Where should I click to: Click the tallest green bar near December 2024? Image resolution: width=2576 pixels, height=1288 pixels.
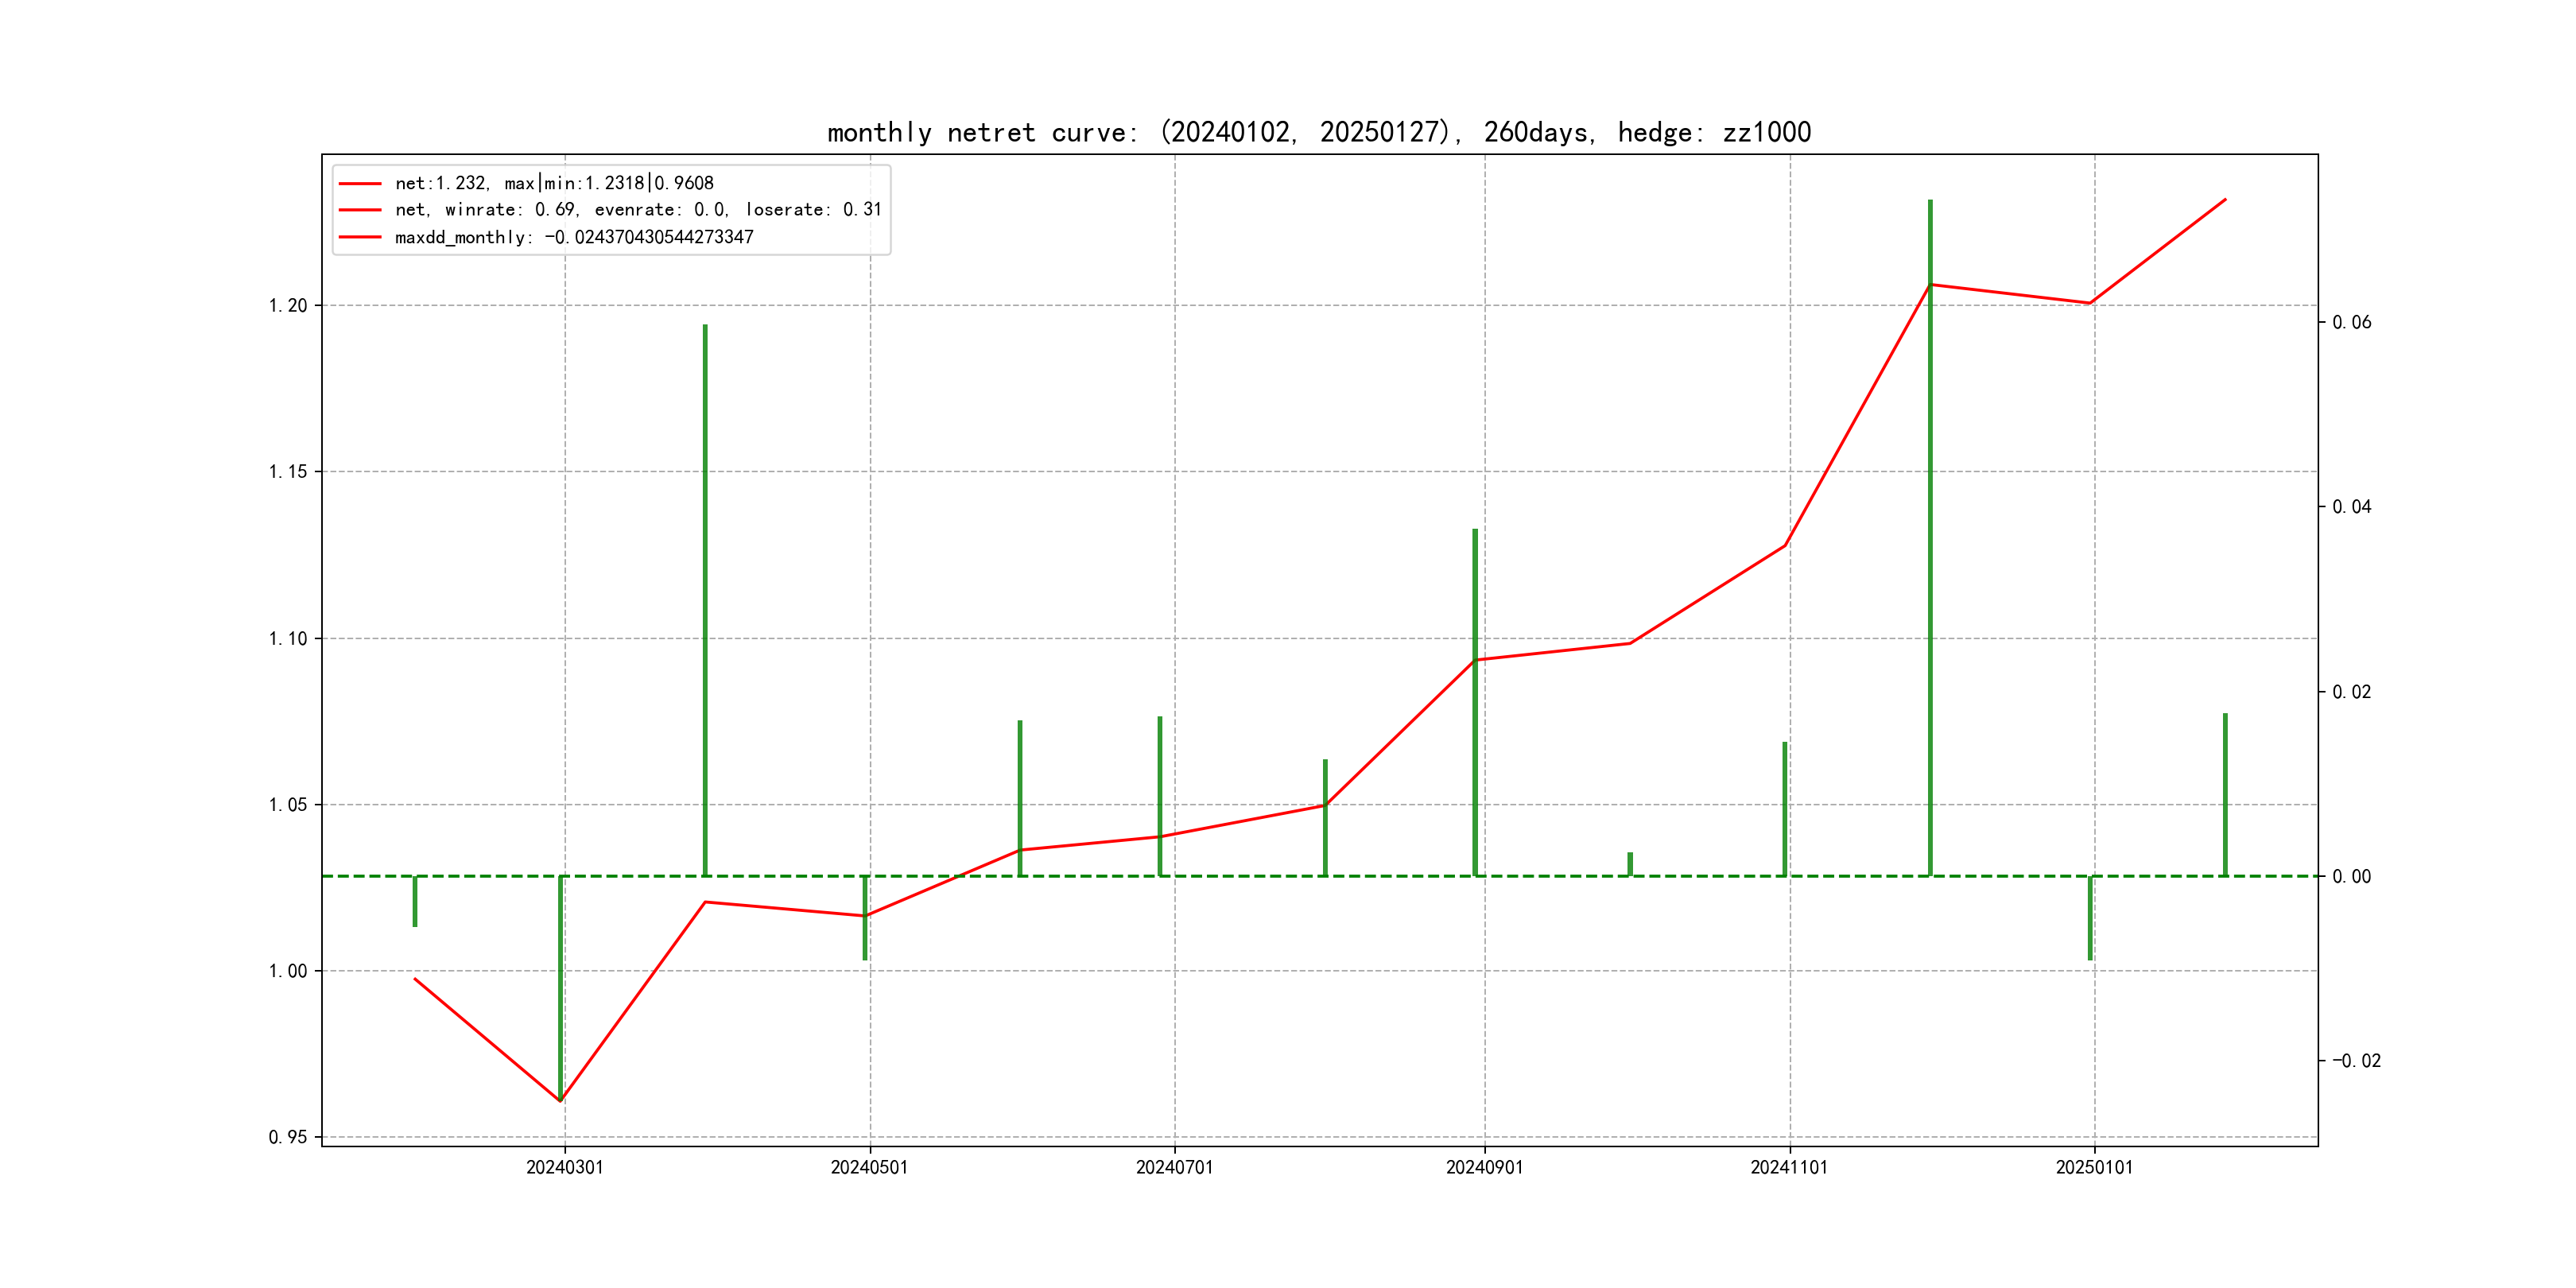pos(1930,540)
